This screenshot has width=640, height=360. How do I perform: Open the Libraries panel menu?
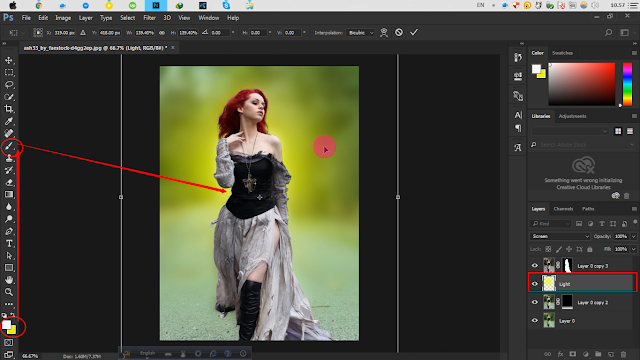tap(634, 116)
